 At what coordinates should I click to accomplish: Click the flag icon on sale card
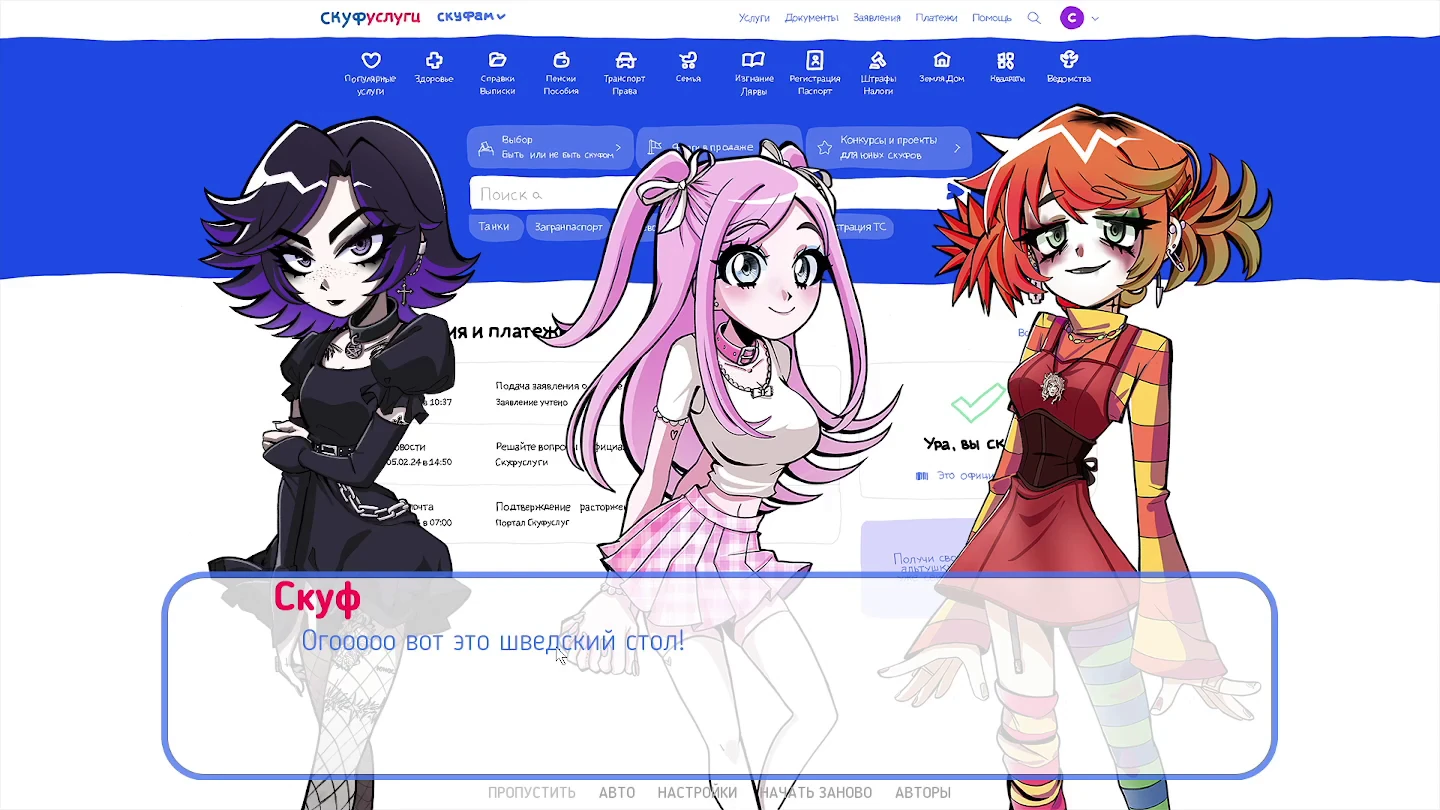tap(654, 148)
